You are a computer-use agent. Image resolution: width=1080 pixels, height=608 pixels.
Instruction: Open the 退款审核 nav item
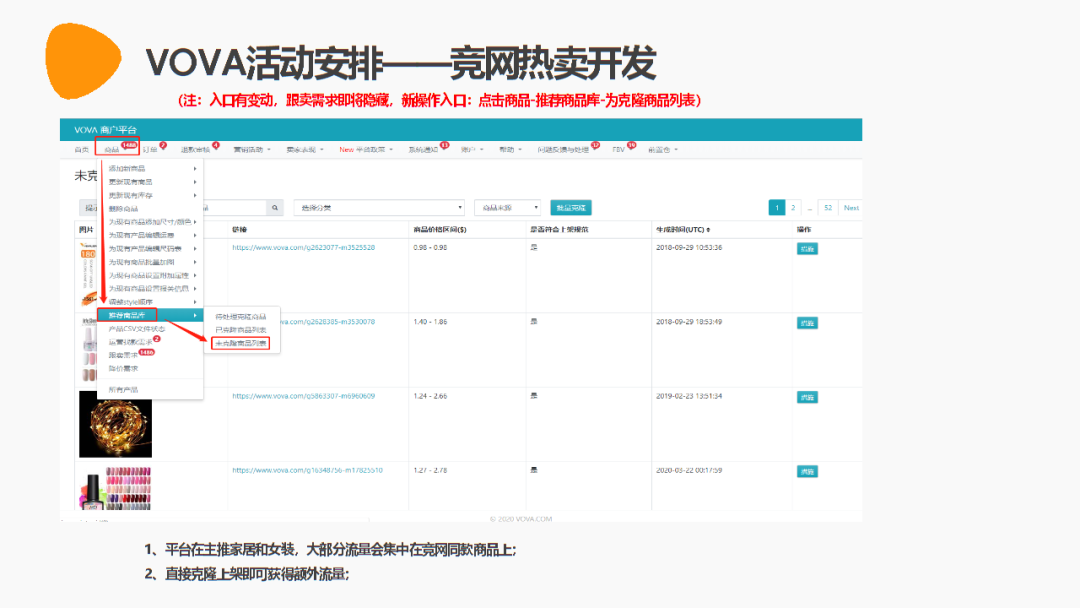coord(196,149)
